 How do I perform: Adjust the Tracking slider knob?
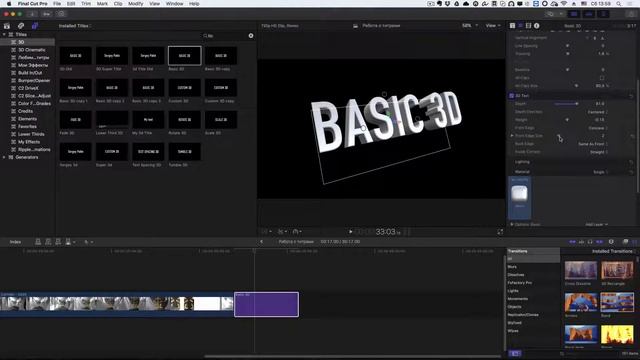[567, 53]
